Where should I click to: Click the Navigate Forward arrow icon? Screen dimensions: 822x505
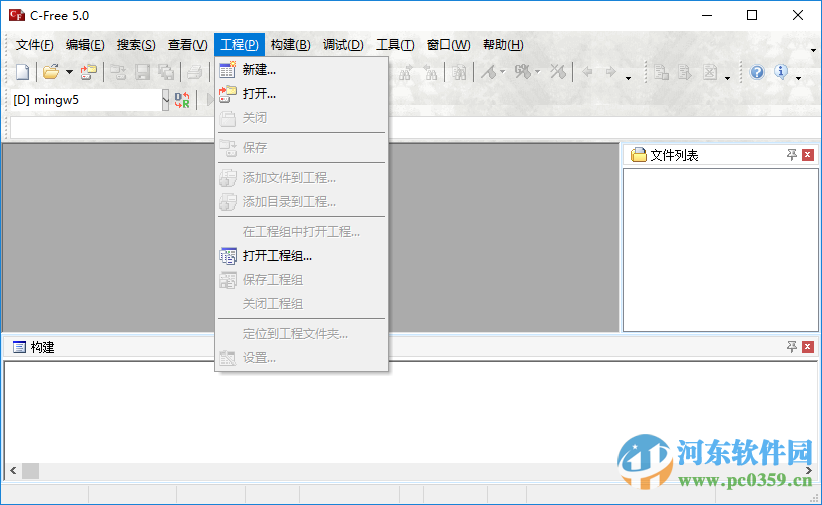(611, 72)
